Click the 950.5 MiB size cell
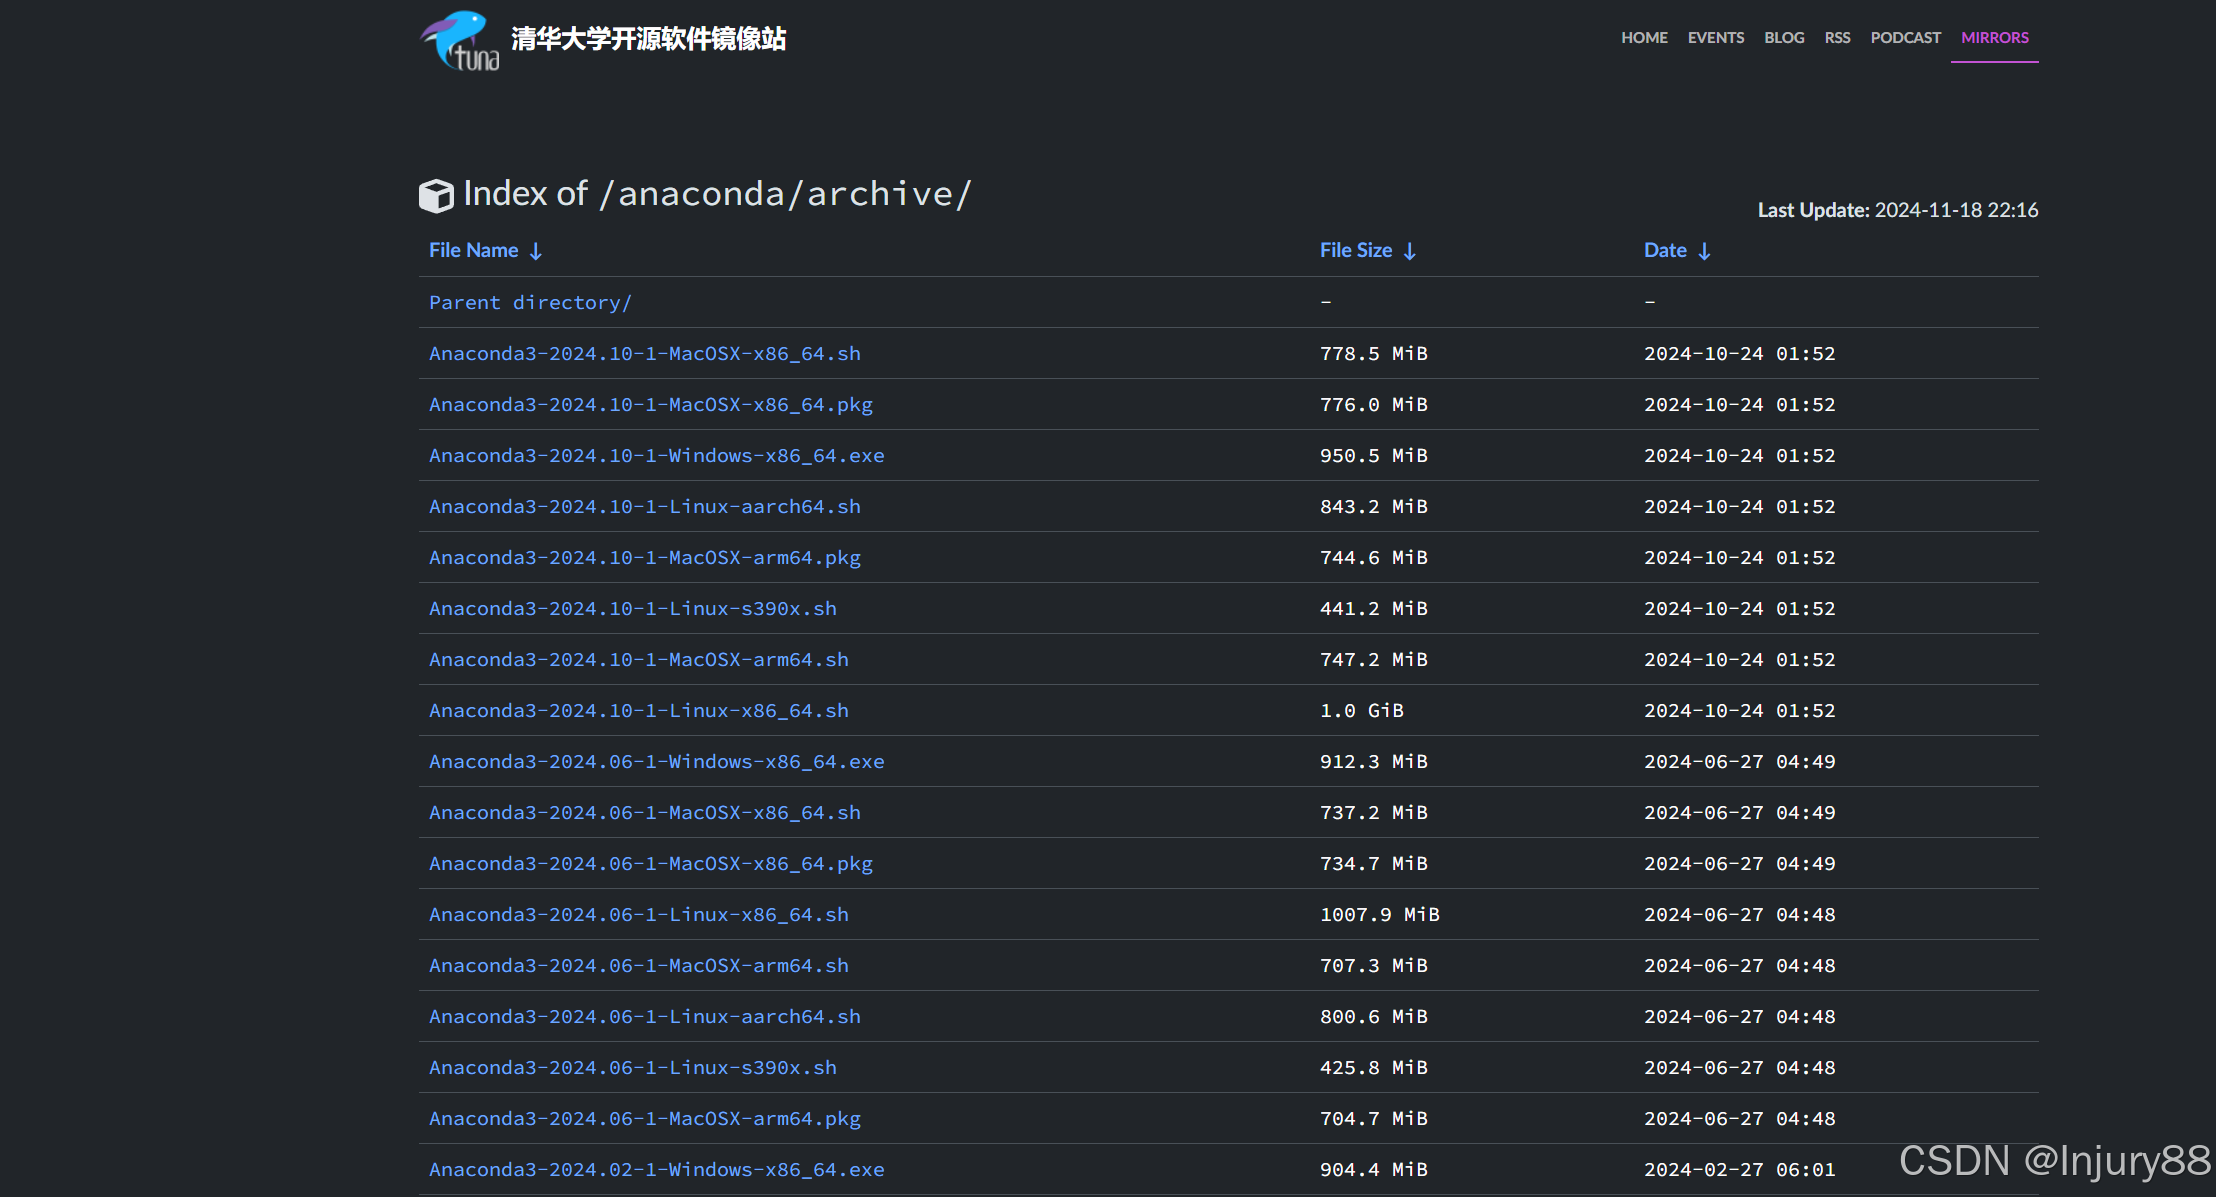The width and height of the screenshot is (2216, 1197). [1374, 456]
